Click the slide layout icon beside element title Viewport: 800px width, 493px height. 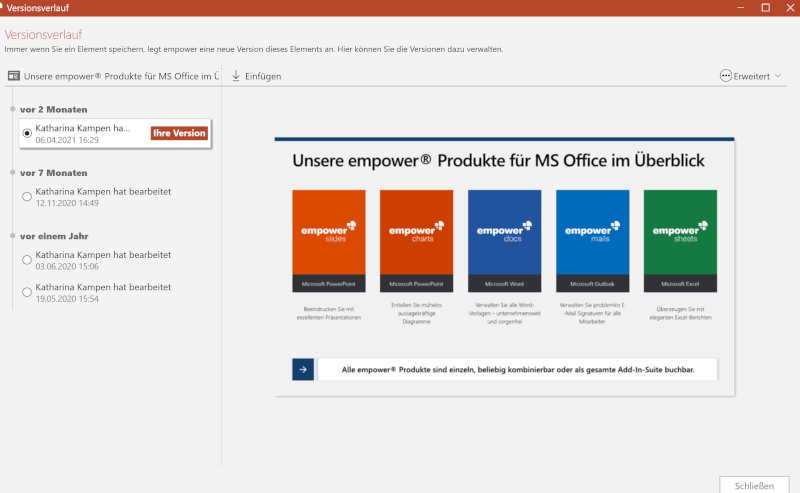[14, 76]
